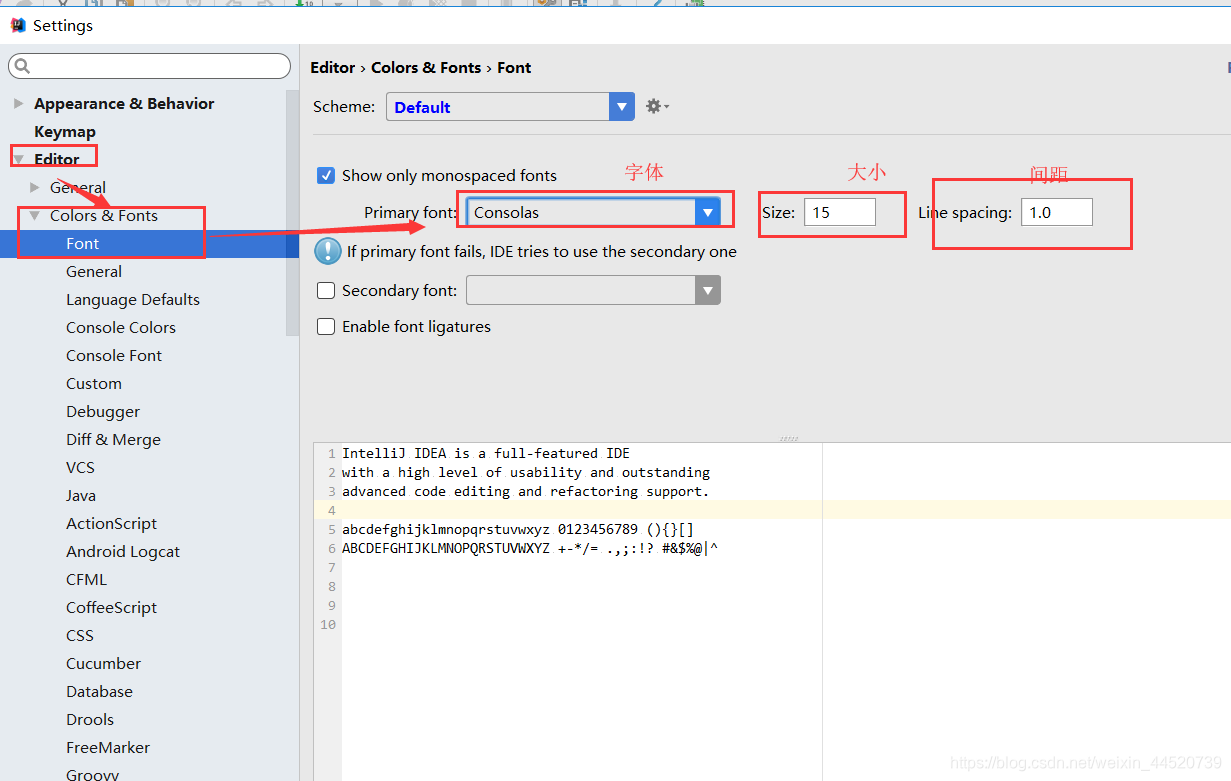The width and height of the screenshot is (1231, 781).
Task: Enable font ligatures checkbox
Action: [x=326, y=326]
